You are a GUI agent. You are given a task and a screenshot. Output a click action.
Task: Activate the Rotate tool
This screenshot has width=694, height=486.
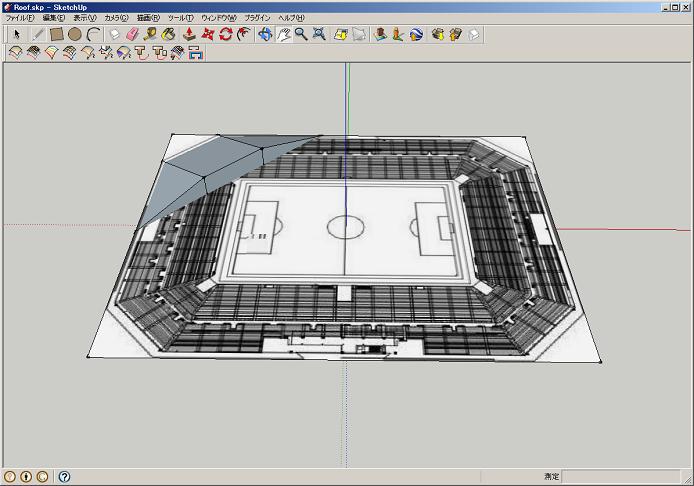click(x=226, y=34)
